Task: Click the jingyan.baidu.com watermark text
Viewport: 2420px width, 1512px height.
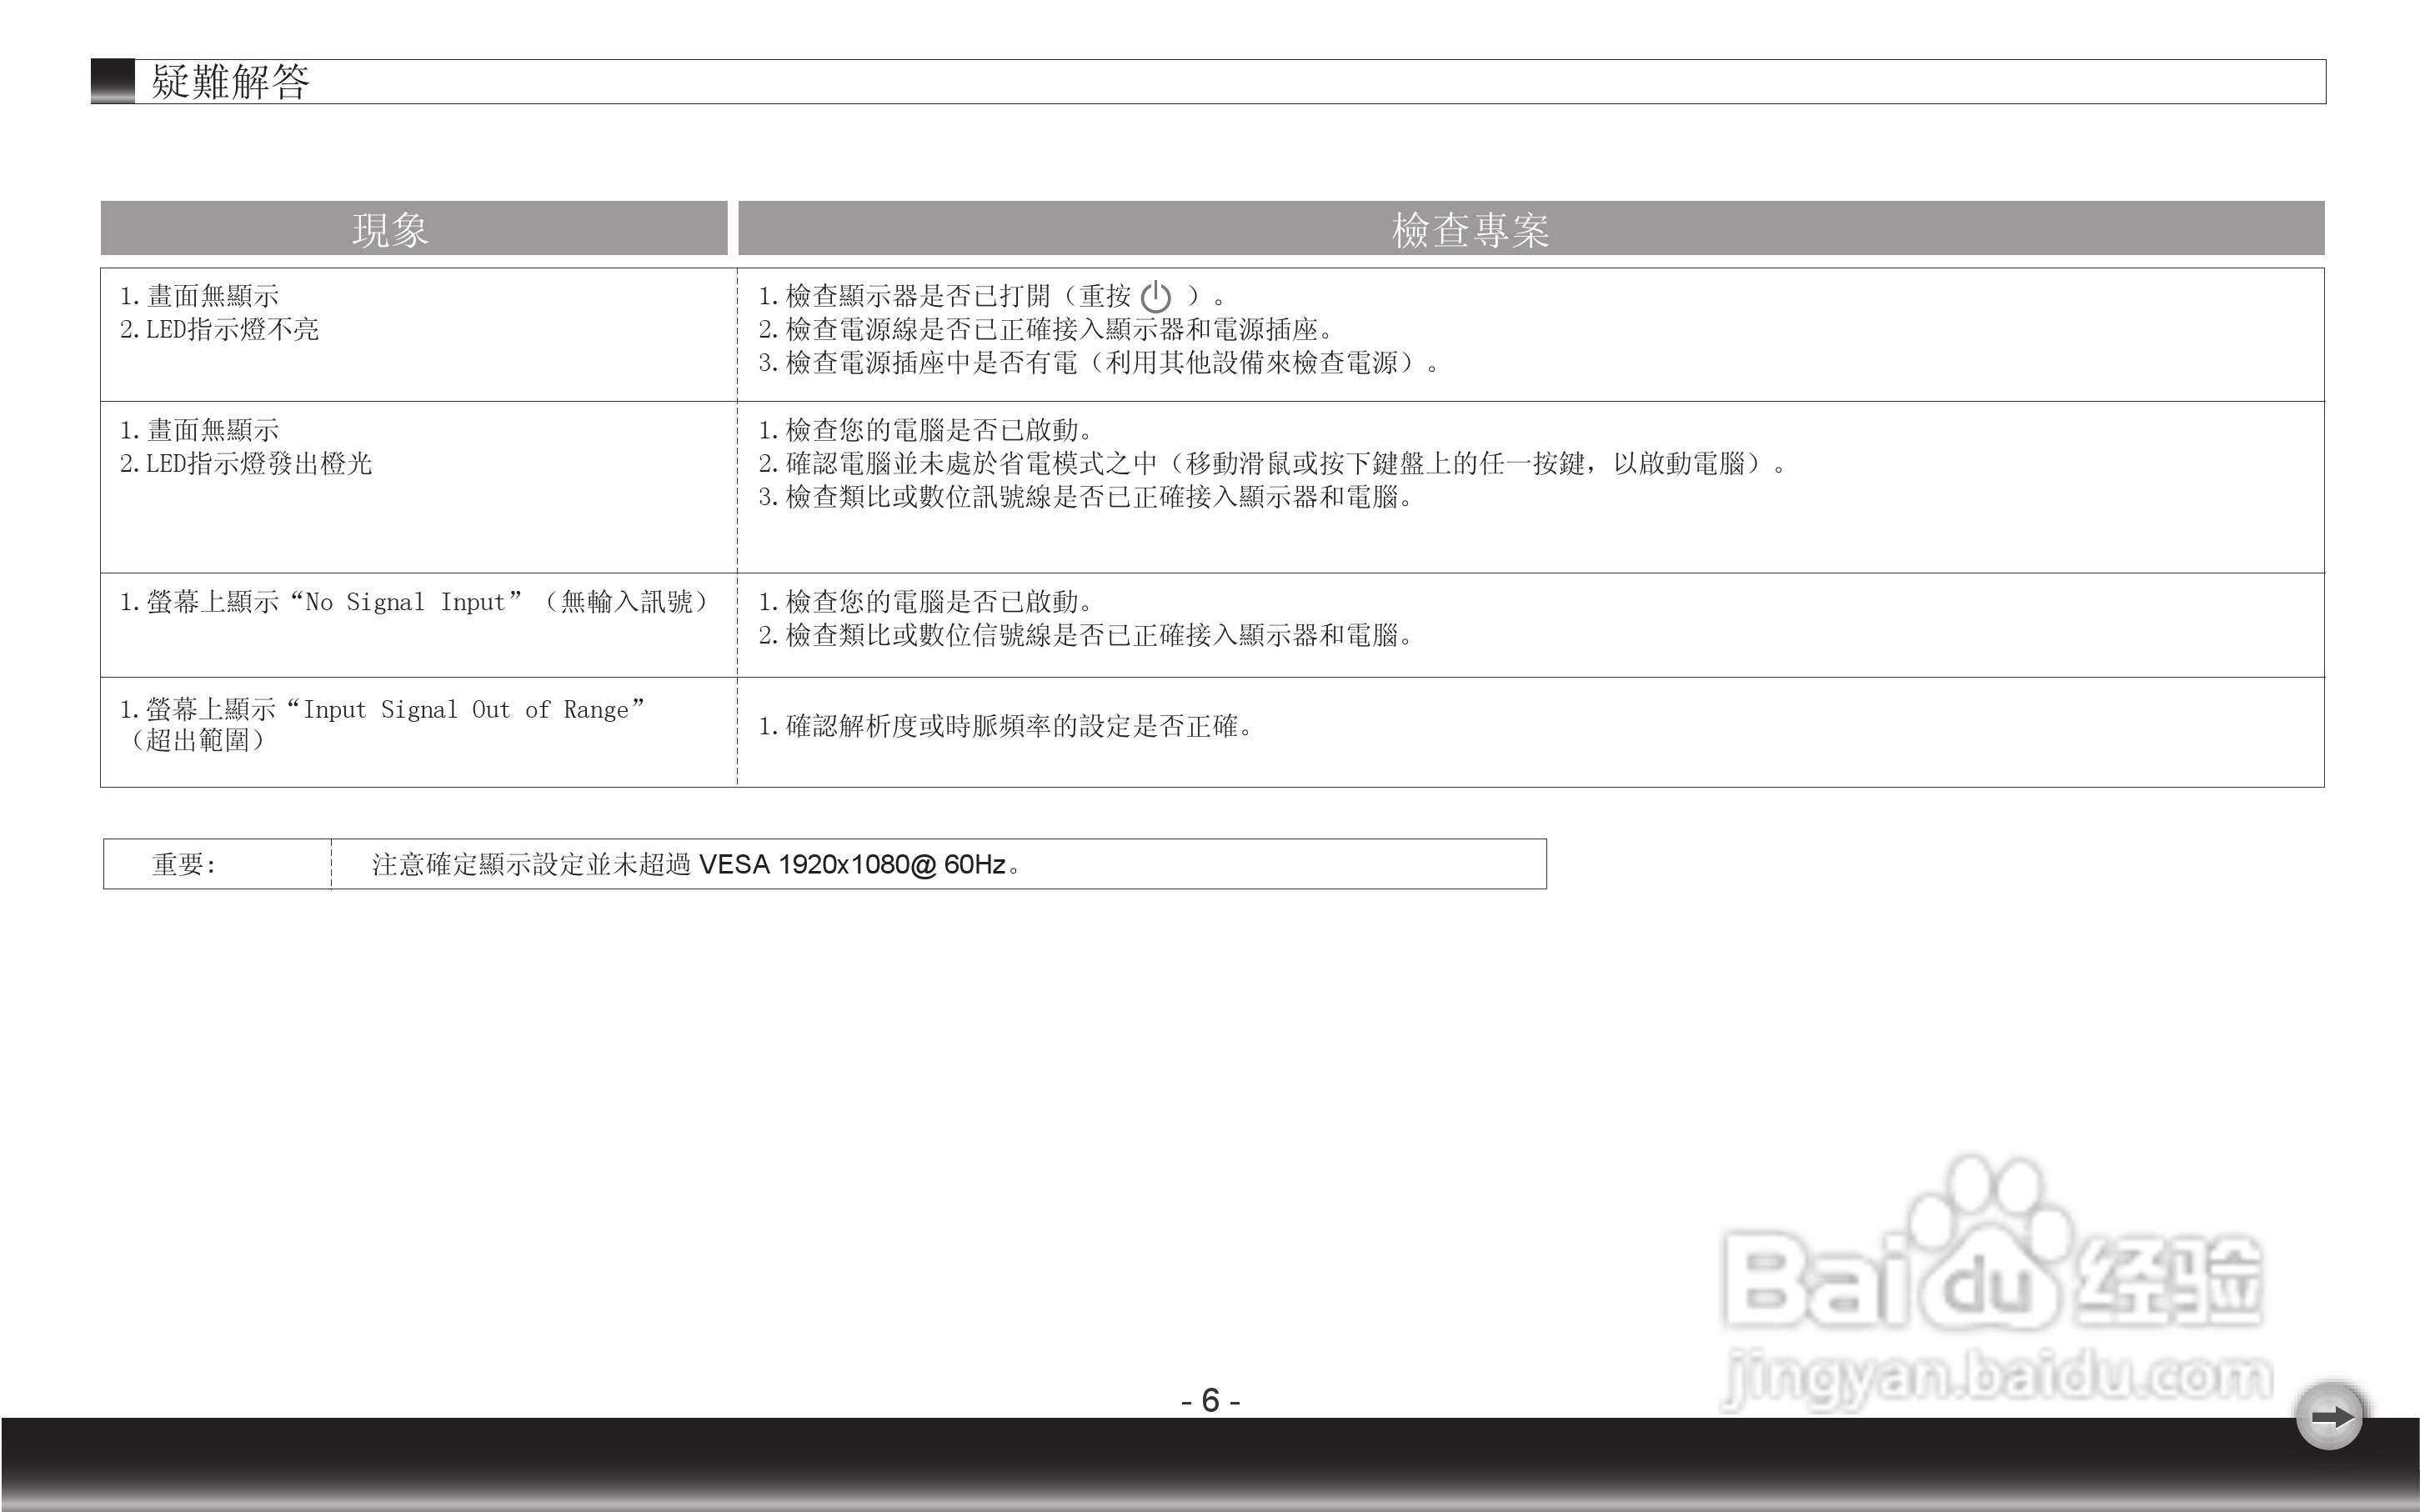Action: point(1998,1377)
